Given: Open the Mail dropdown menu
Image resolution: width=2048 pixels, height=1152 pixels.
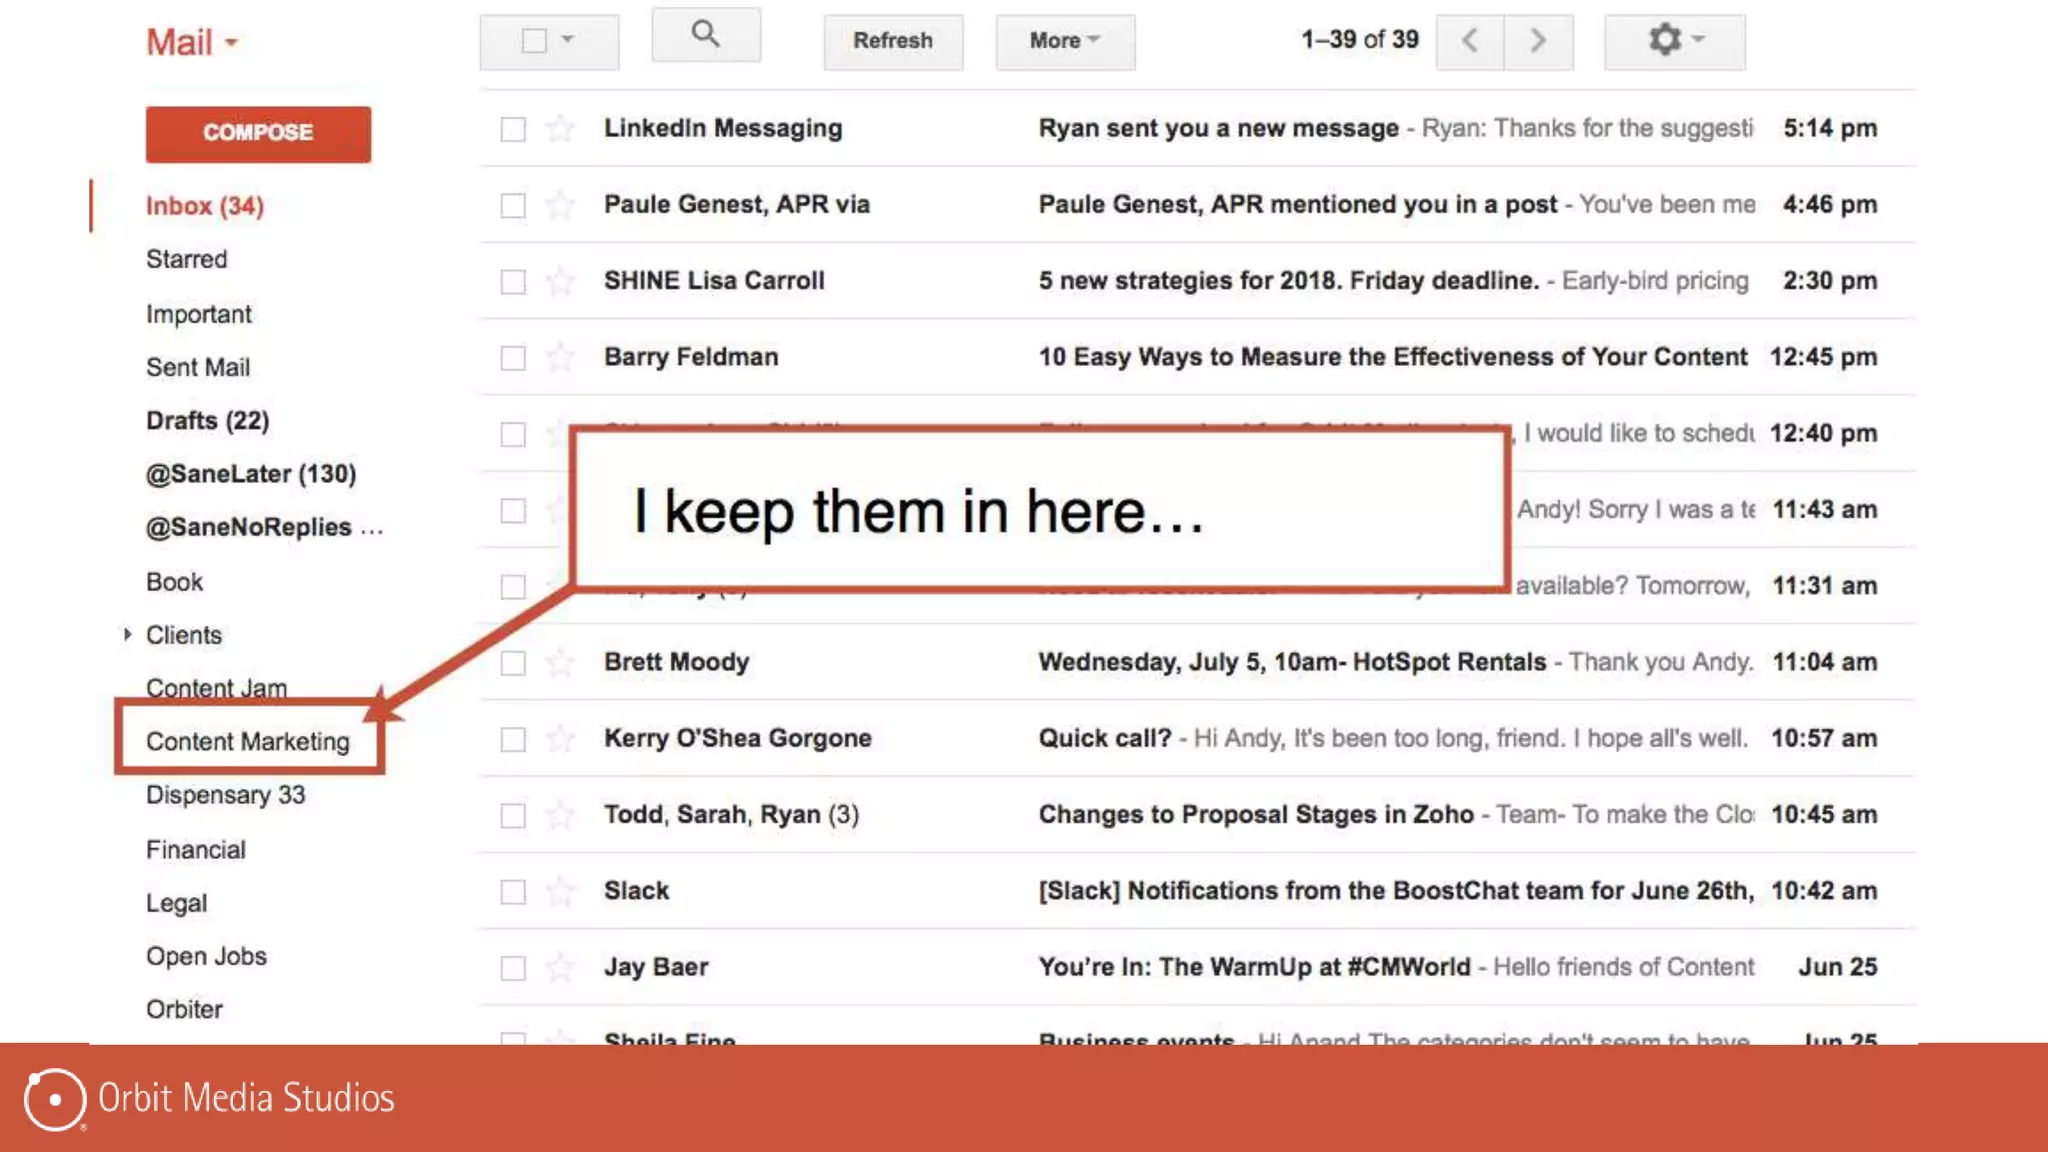Looking at the screenshot, I should point(192,42).
